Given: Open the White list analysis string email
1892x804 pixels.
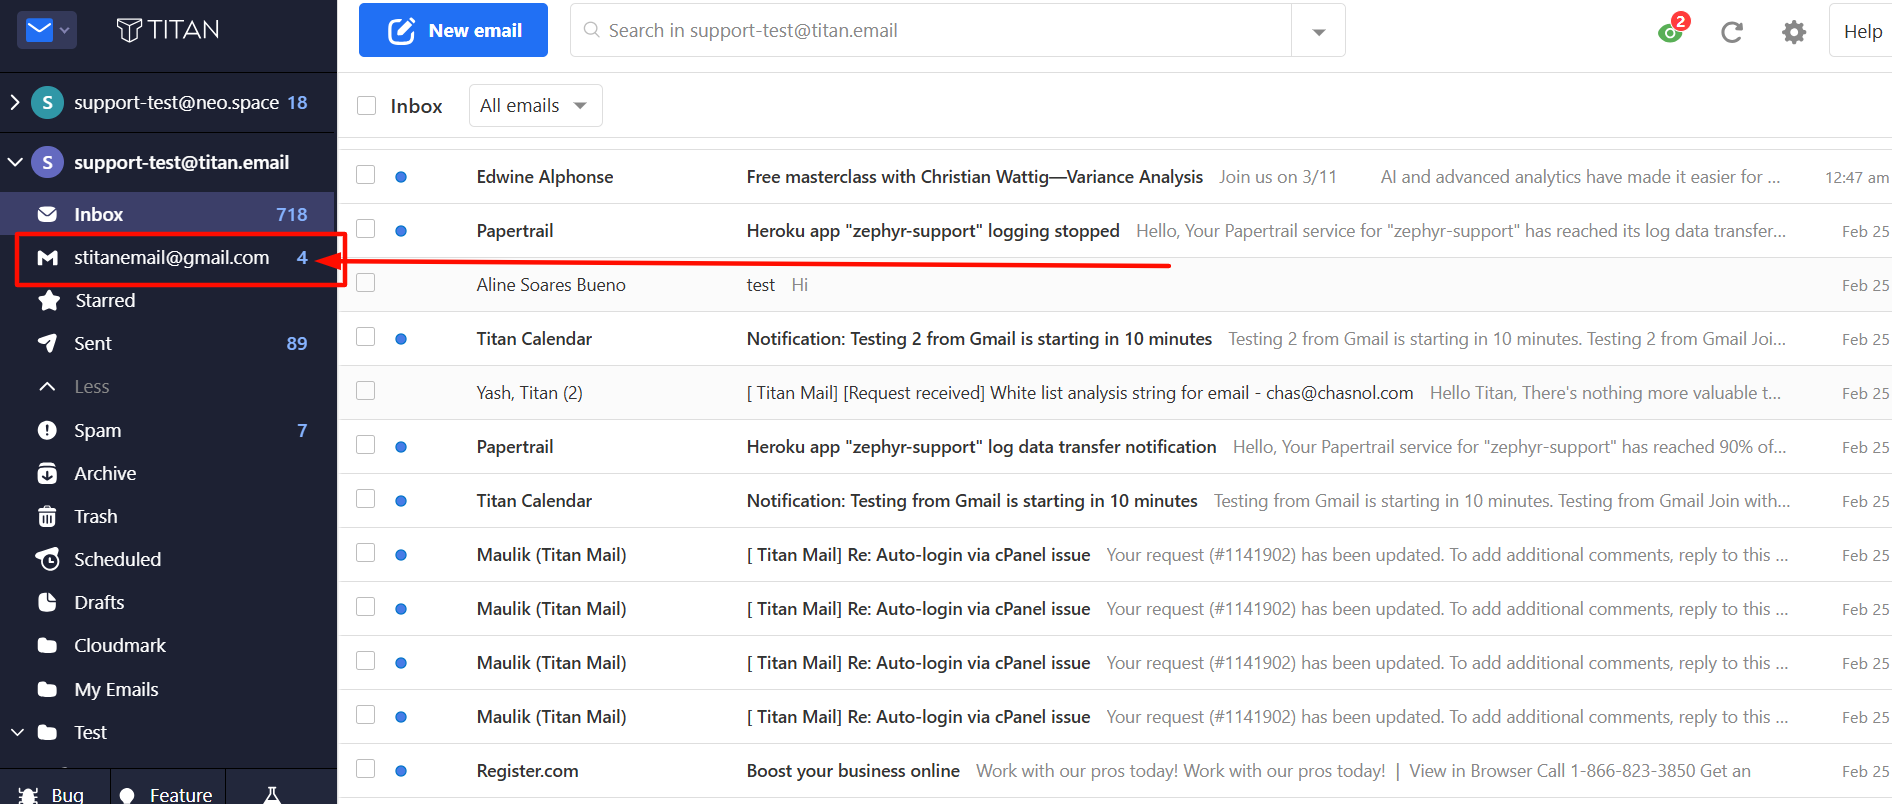Looking at the screenshot, I should pos(1115,393).
